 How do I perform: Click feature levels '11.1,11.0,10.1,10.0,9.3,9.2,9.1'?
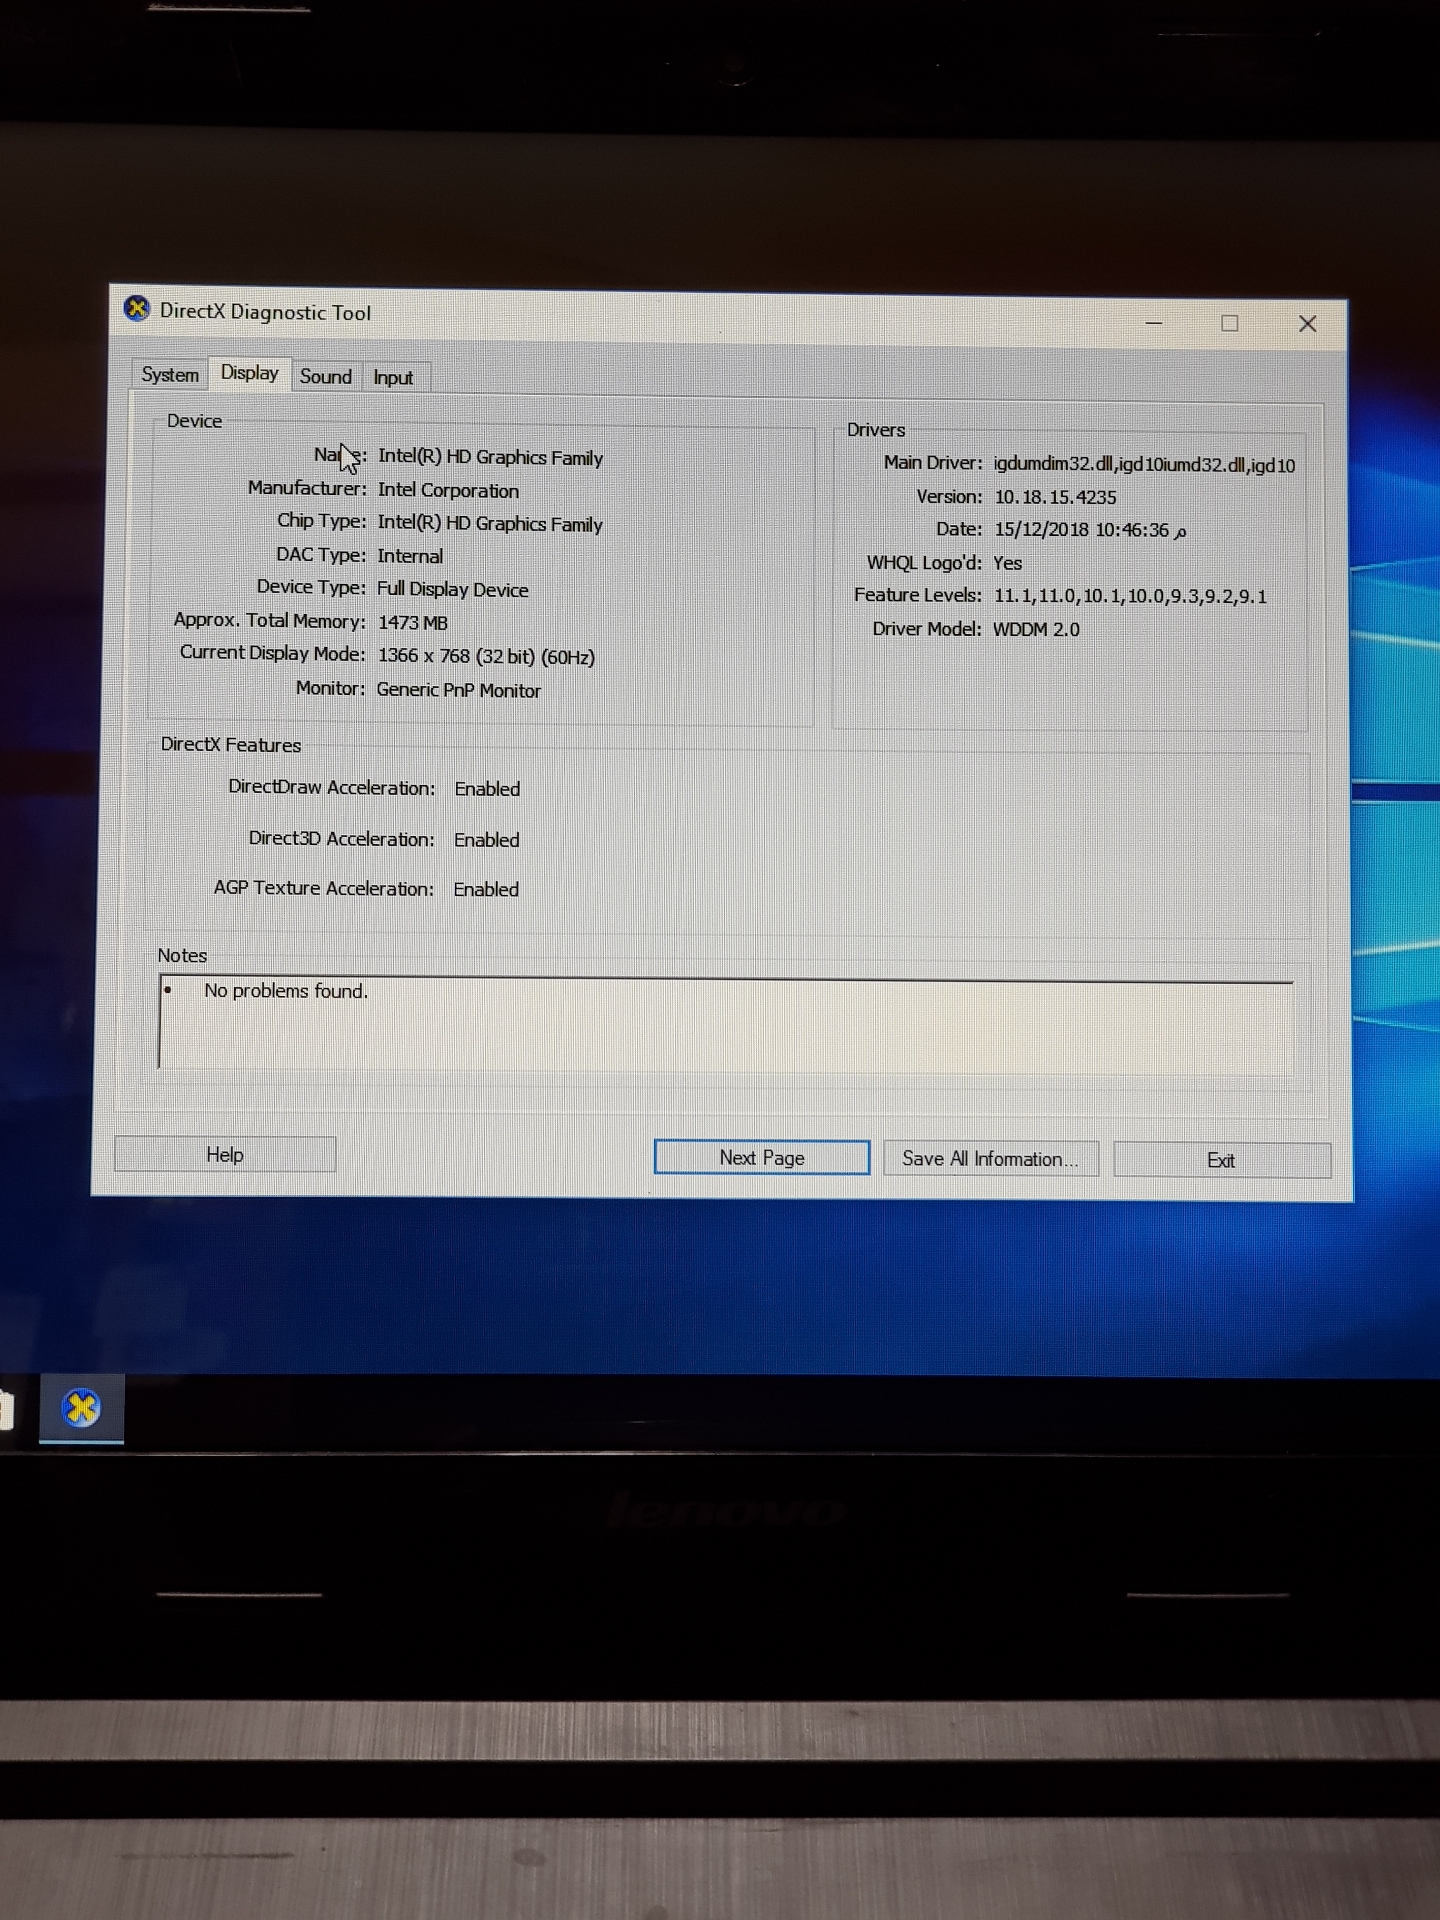pos(1130,596)
